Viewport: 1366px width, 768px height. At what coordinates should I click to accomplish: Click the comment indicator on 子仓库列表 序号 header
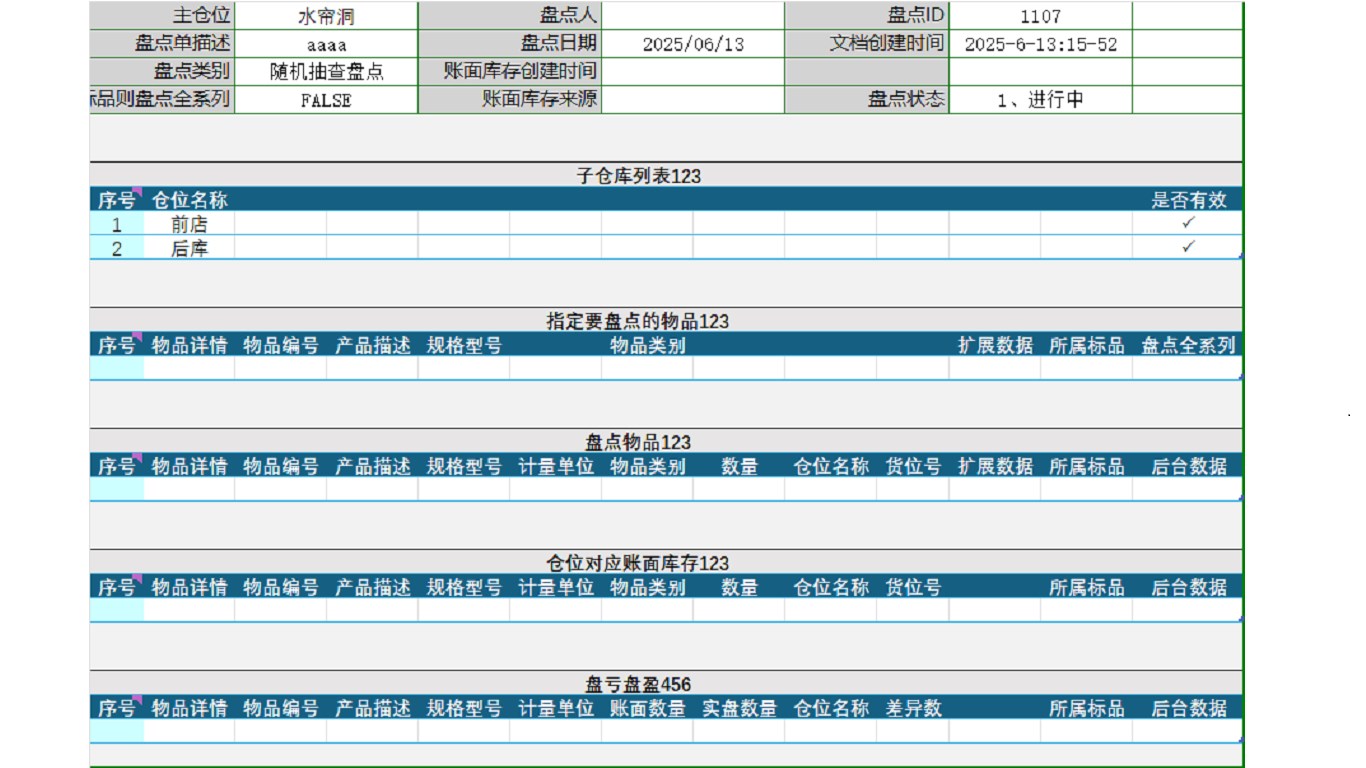coord(136,190)
